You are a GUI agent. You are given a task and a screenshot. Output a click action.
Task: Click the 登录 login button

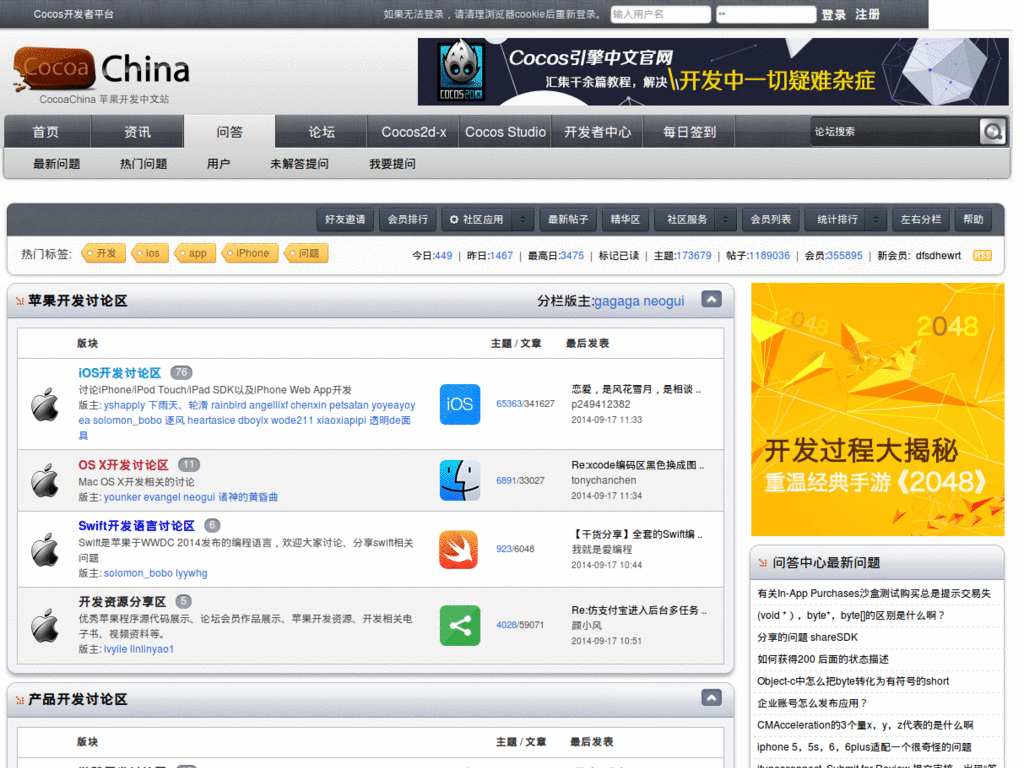click(x=834, y=14)
